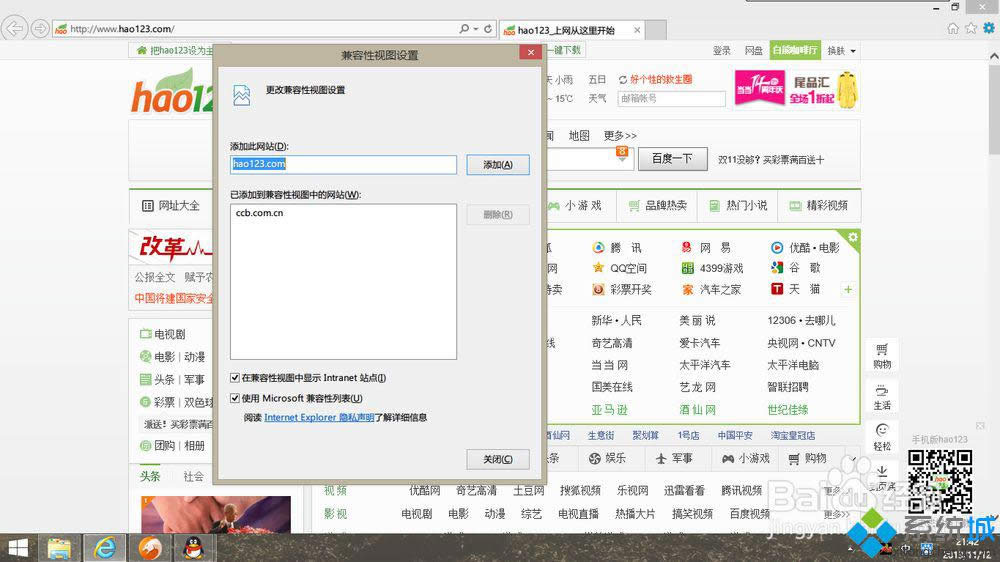Screen dimensions: 1000x562
Task: Open the 精彩视频 navigation tab
Action: (x=818, y=205)
